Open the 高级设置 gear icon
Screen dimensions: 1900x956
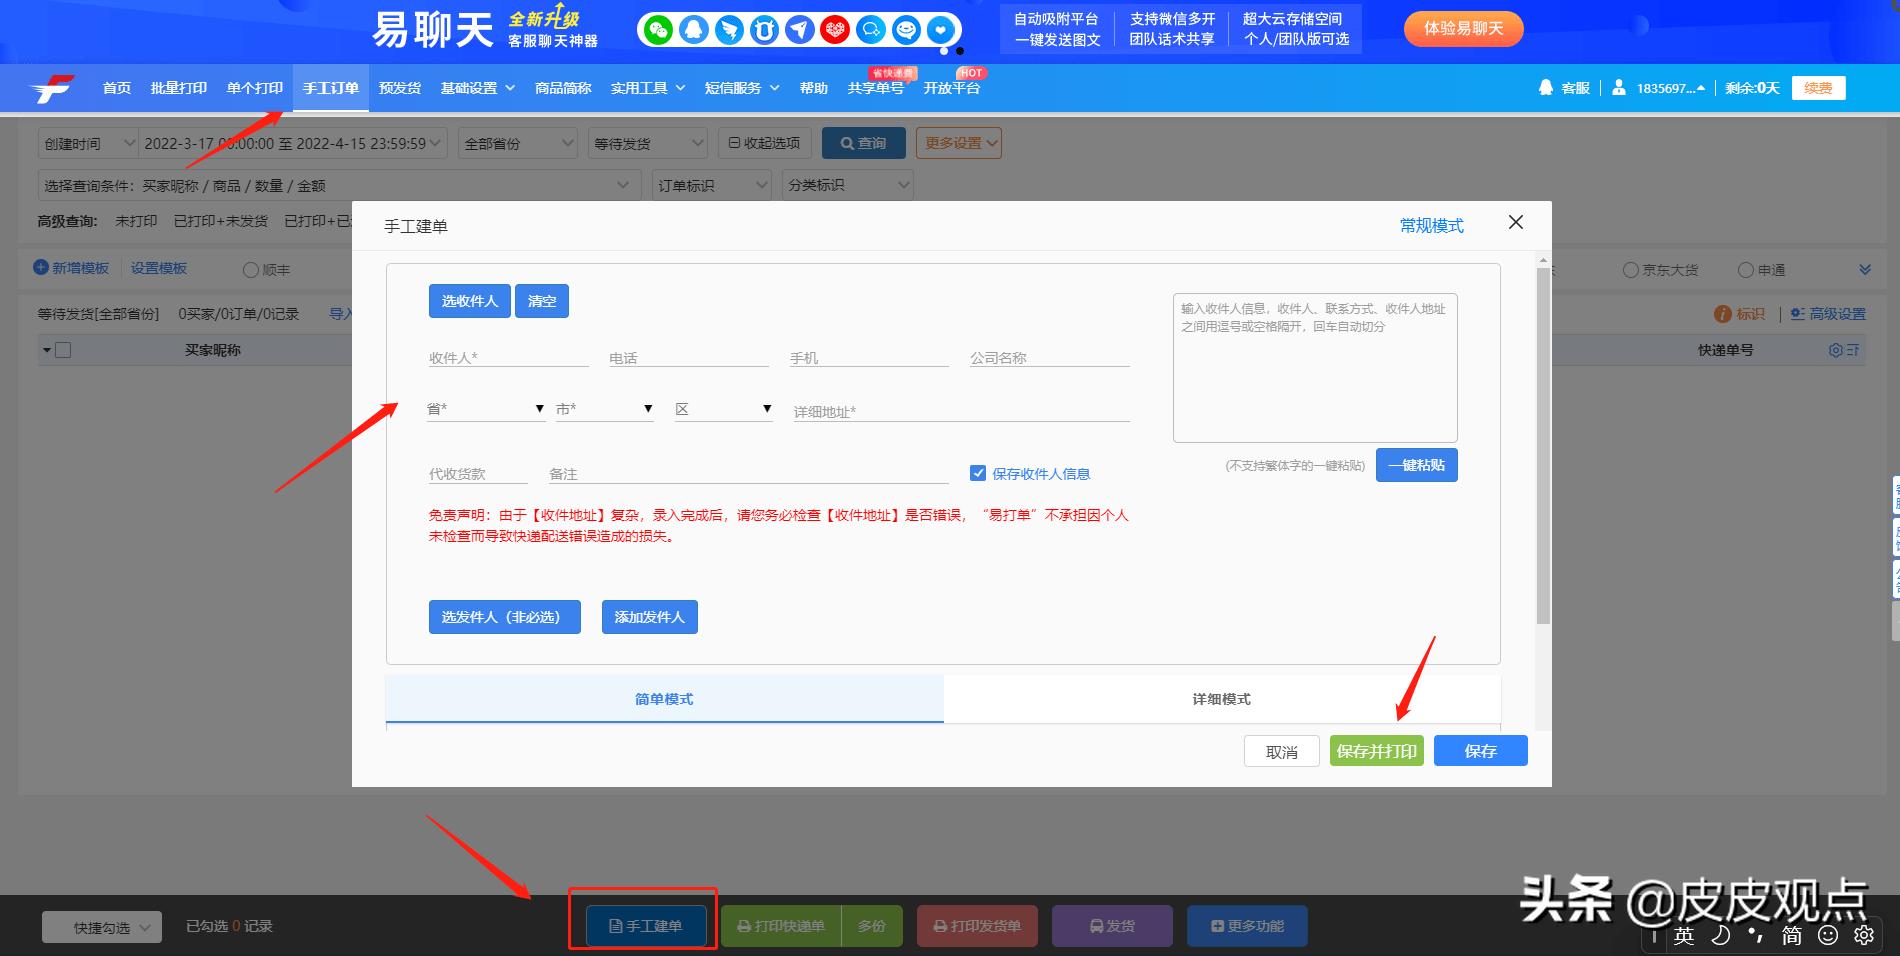point(1797,313)
